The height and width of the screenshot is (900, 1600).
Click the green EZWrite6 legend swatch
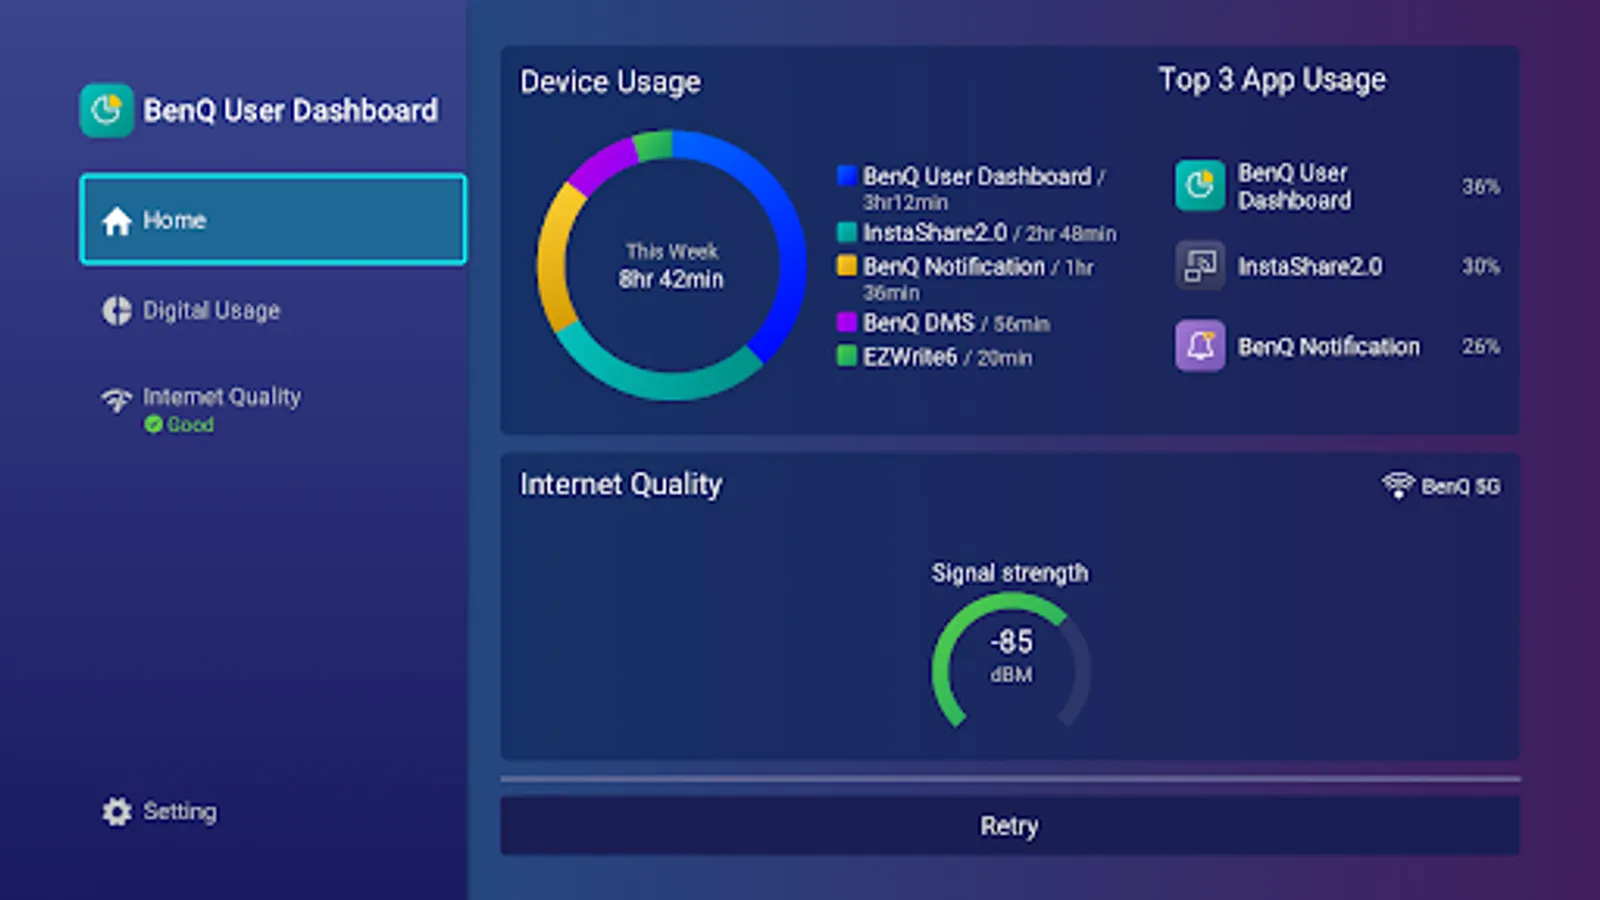[x=847, y=356]
